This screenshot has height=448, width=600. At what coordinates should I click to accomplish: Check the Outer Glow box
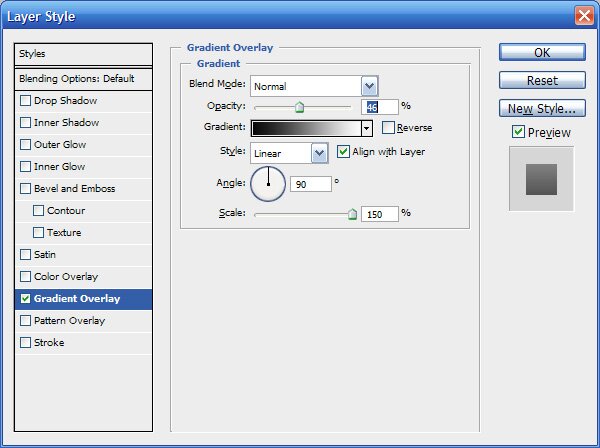click(x=25, y=145)
